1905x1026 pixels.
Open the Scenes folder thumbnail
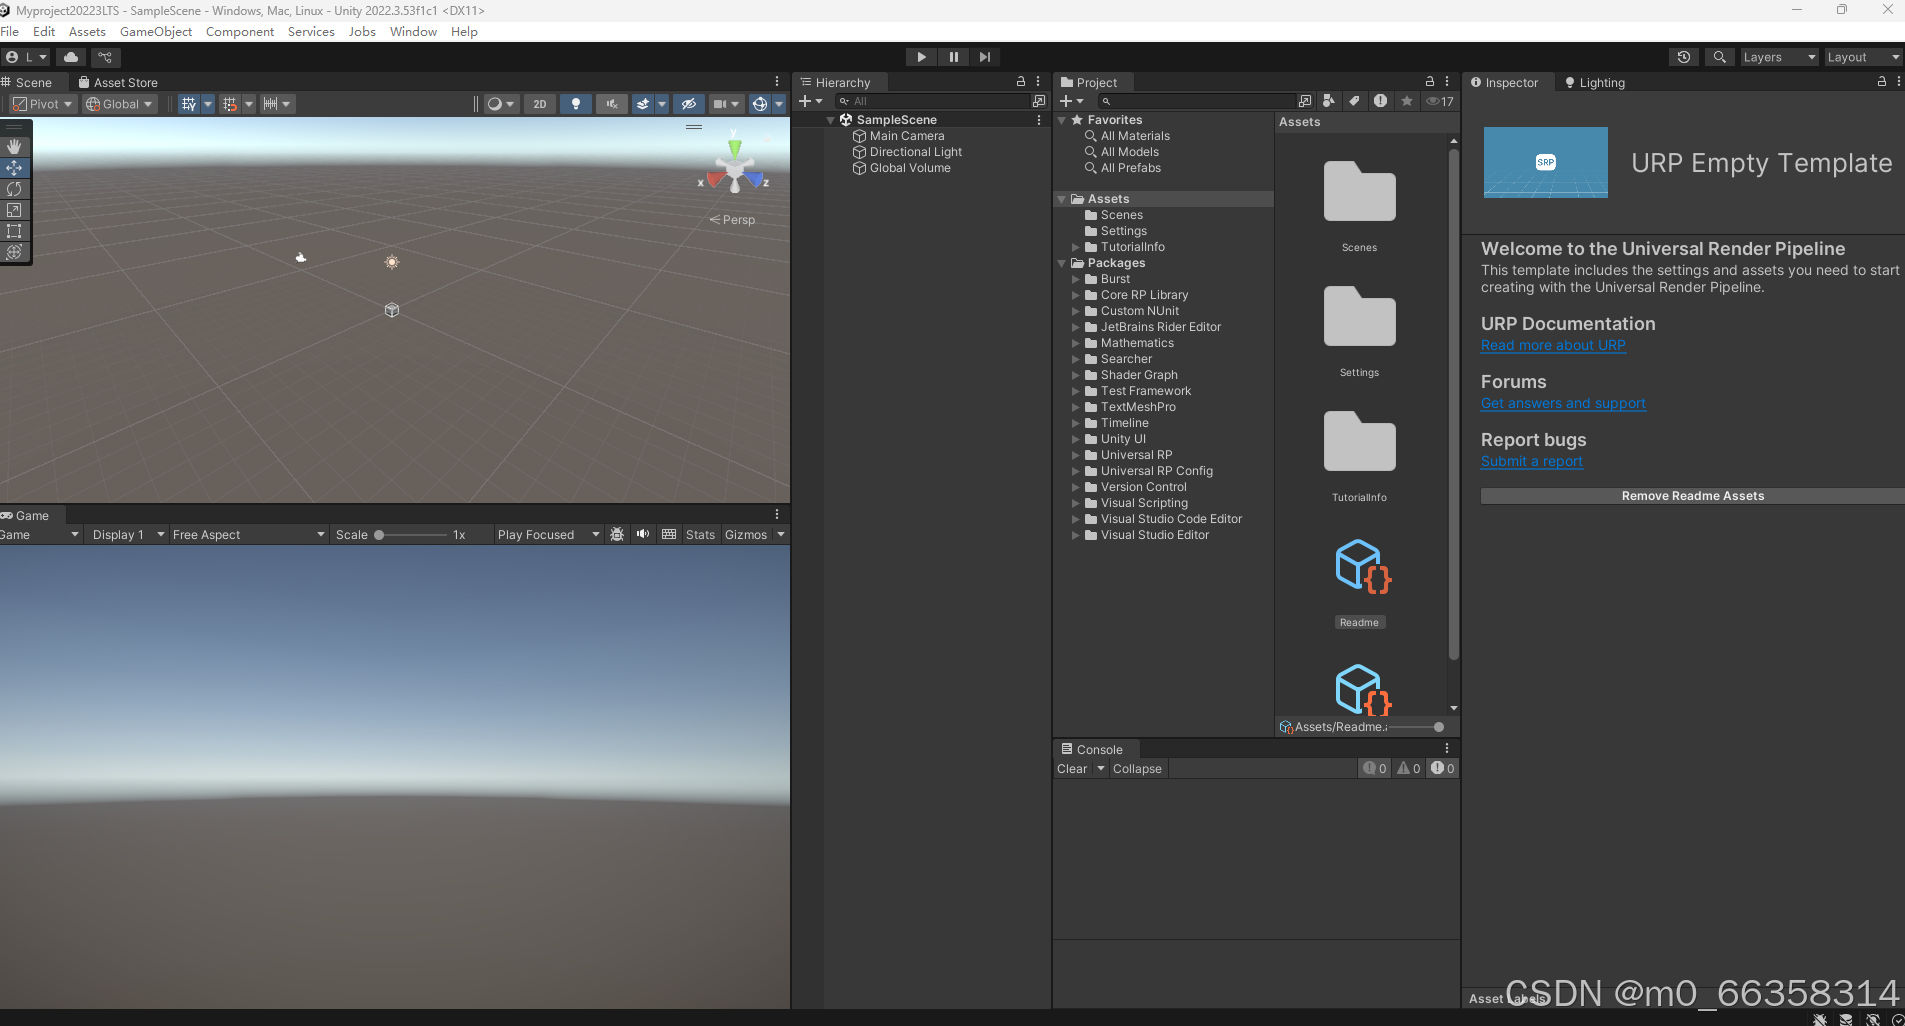click(1360, 192)
